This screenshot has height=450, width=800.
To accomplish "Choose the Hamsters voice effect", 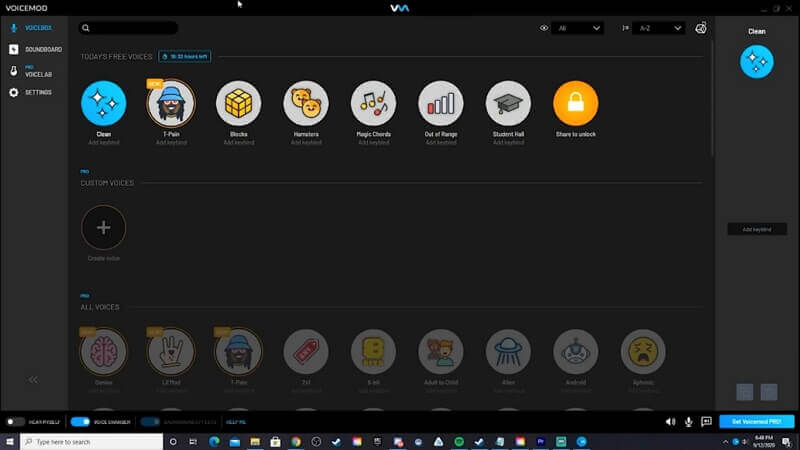I will (306, 103).
